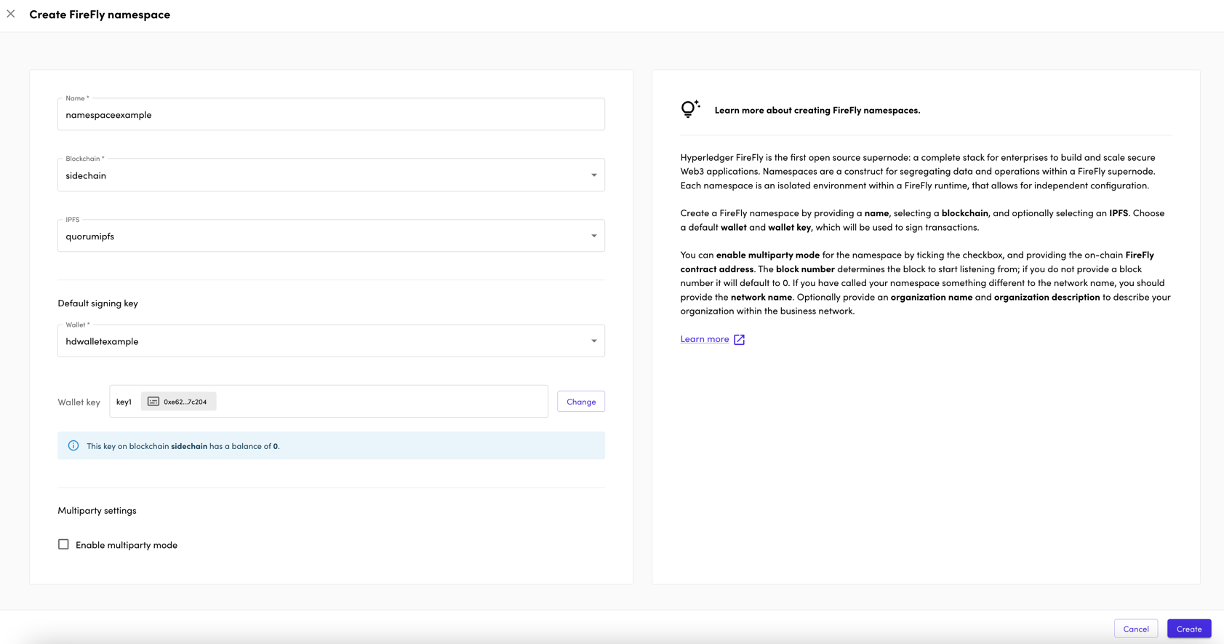Open the Wallet dropdown showing hdwalletexample
1224x644 pixels.
tap(330, 340)
